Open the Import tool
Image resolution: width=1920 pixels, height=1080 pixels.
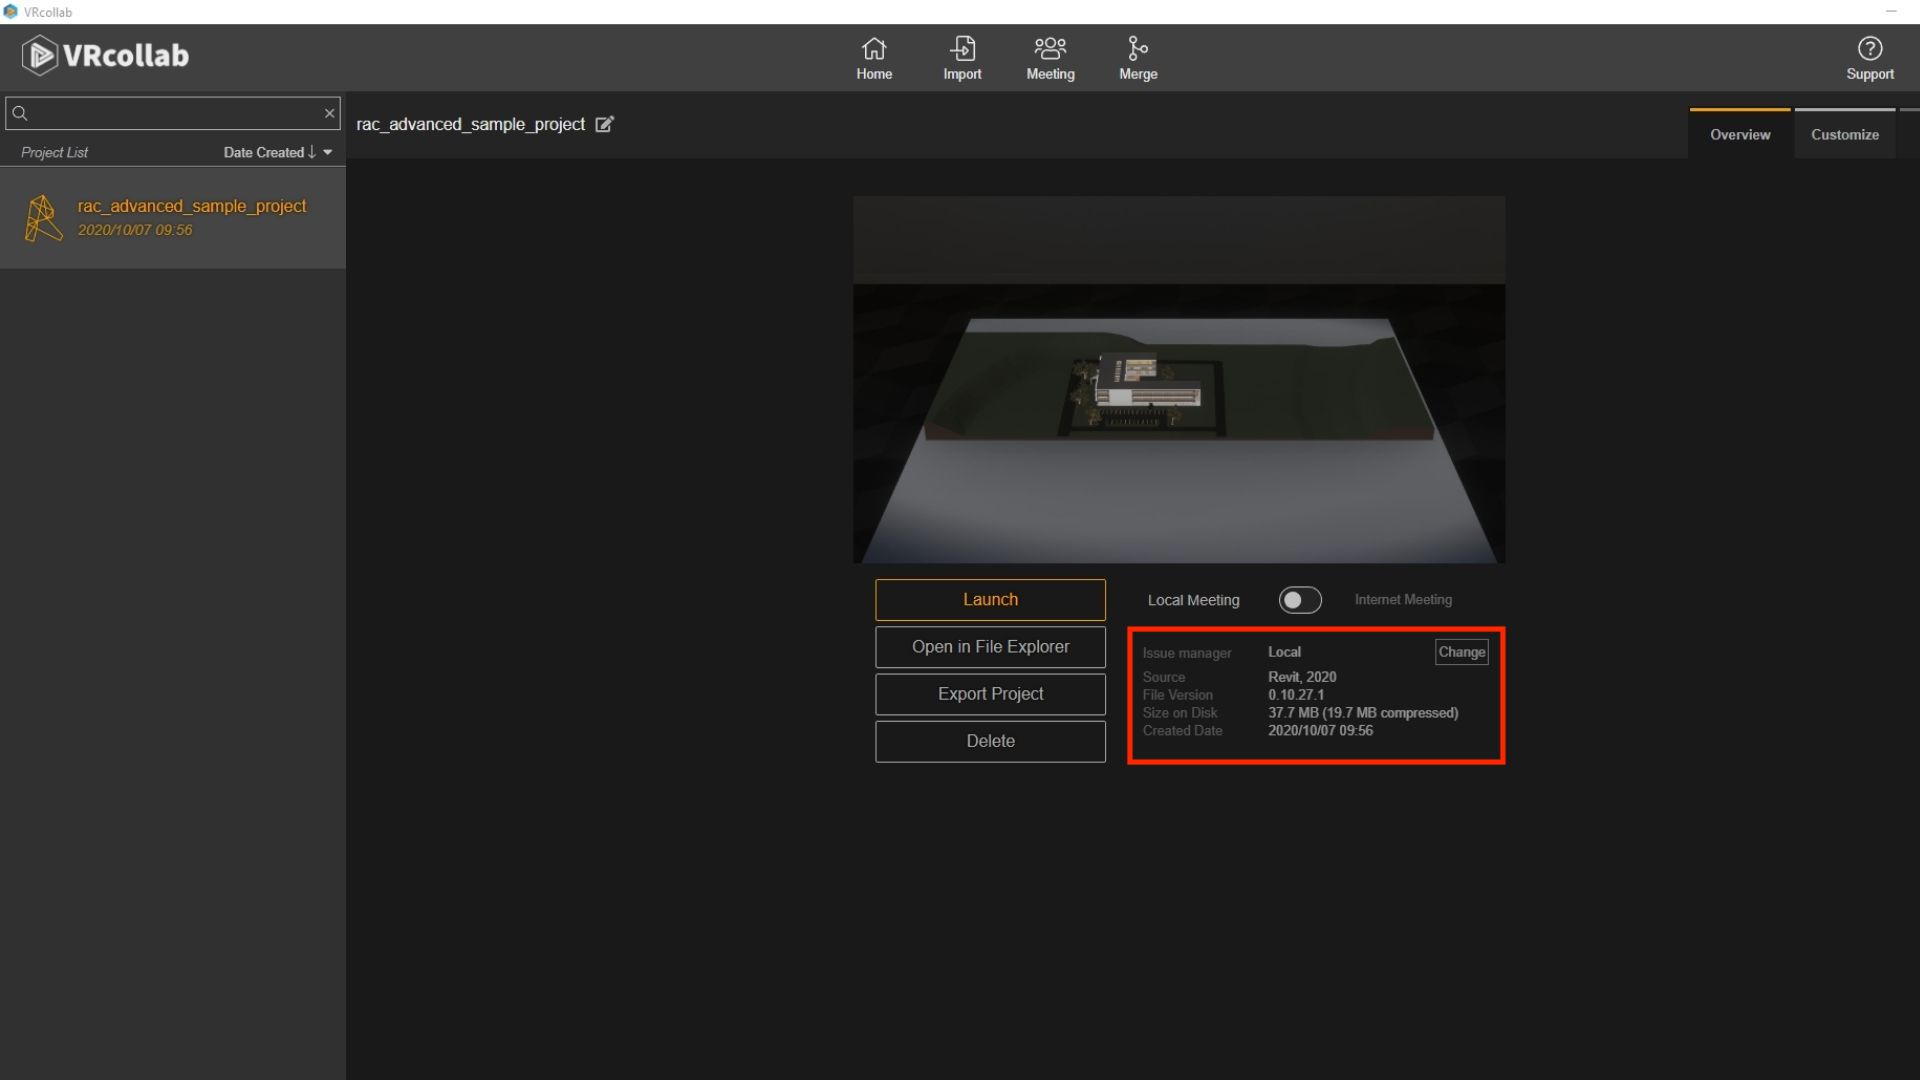point(962,58)
